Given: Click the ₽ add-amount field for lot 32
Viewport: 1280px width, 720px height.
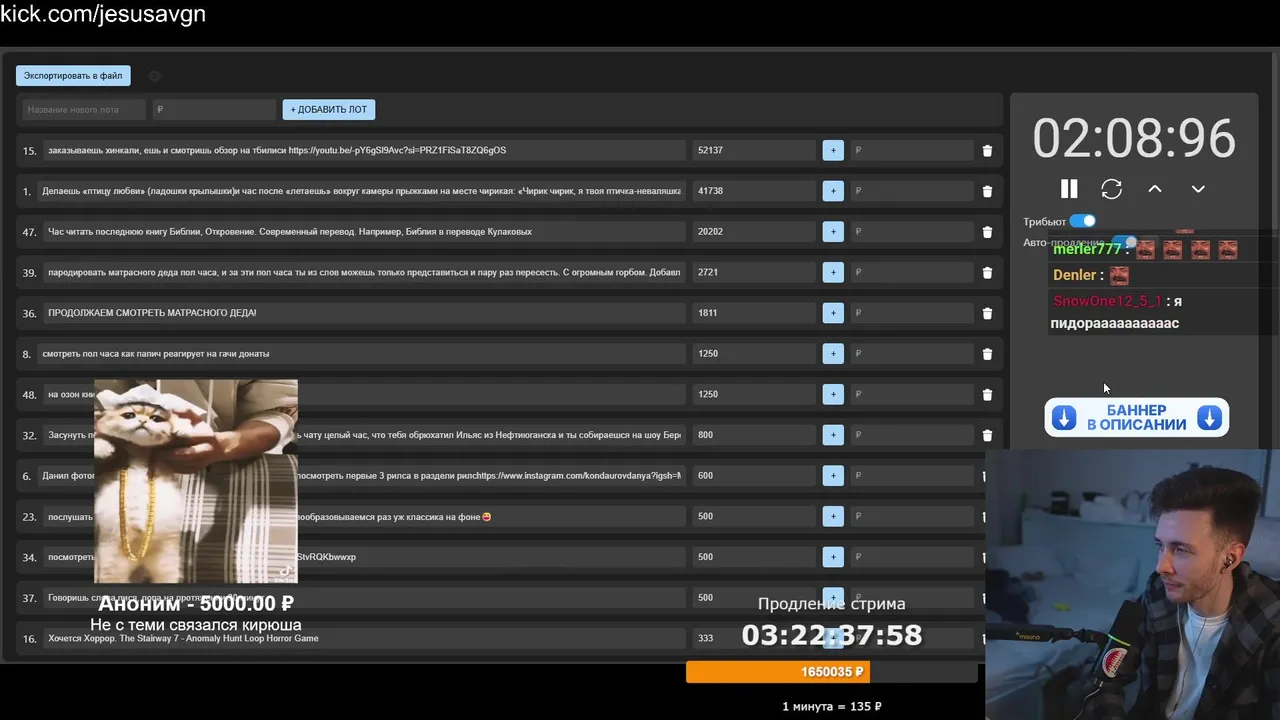Looking at the screenshot, I should tap(911, 435).
